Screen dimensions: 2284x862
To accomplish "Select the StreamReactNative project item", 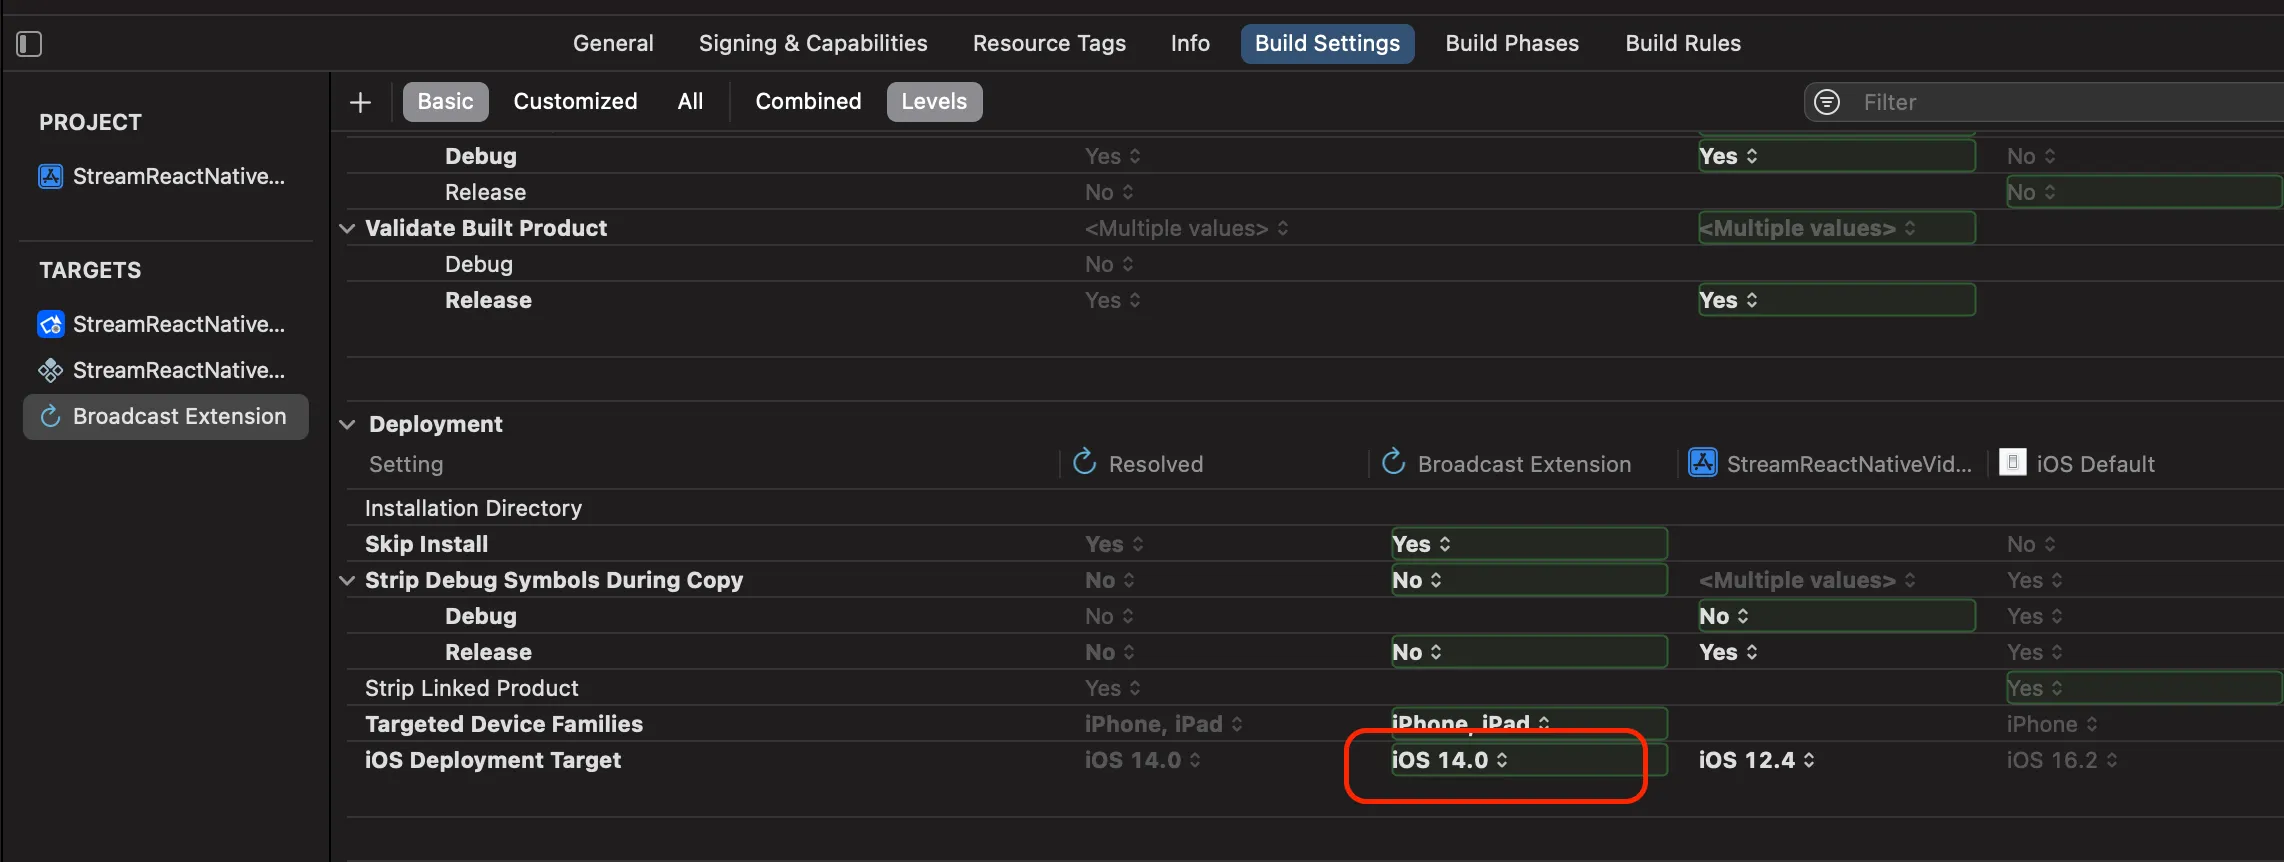I will [162, 177].
